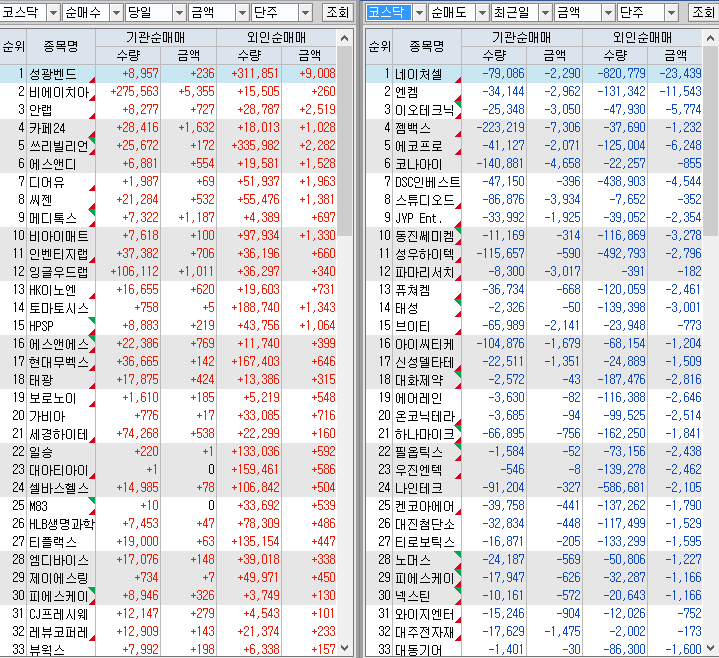Open the 단주 dropdown in left panel
Viewport: 719px width, 658px height.
click(x=305, y=12)
